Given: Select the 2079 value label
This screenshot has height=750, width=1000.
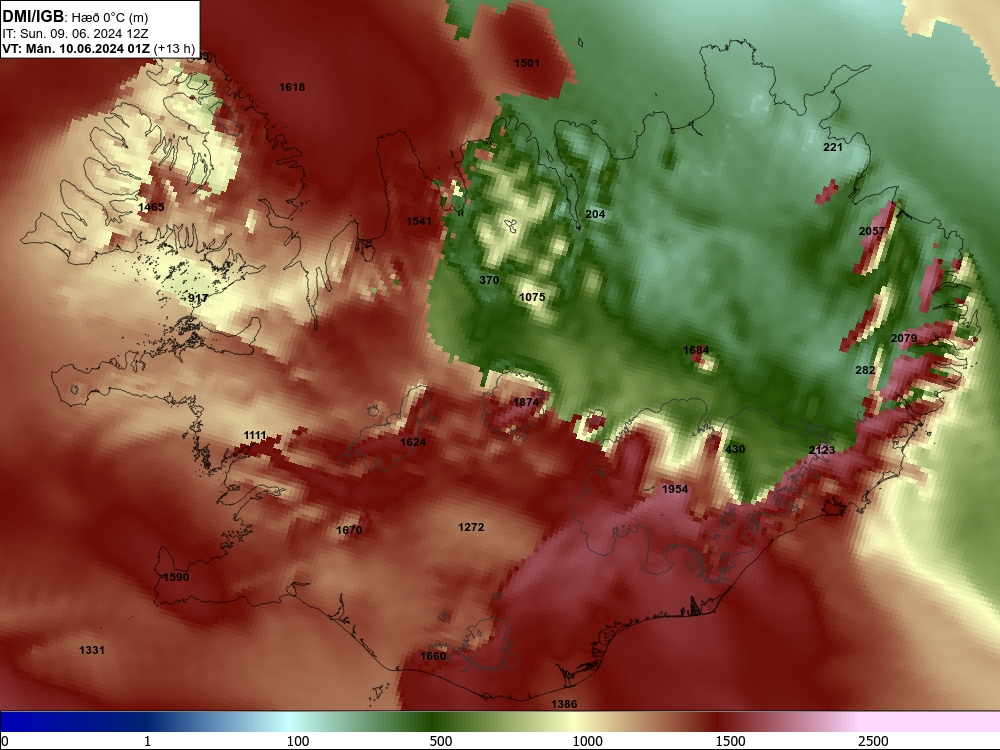Looking at the screenshot, I should click(904, 339).
